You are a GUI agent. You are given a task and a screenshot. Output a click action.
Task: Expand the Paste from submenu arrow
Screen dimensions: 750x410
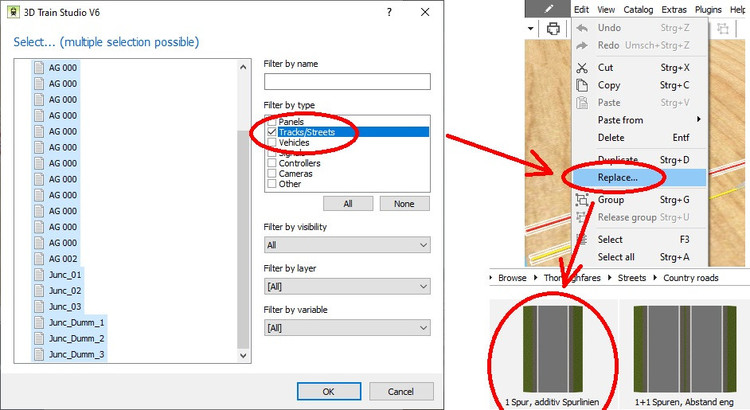pyautogui.click(x=699, y=119)
